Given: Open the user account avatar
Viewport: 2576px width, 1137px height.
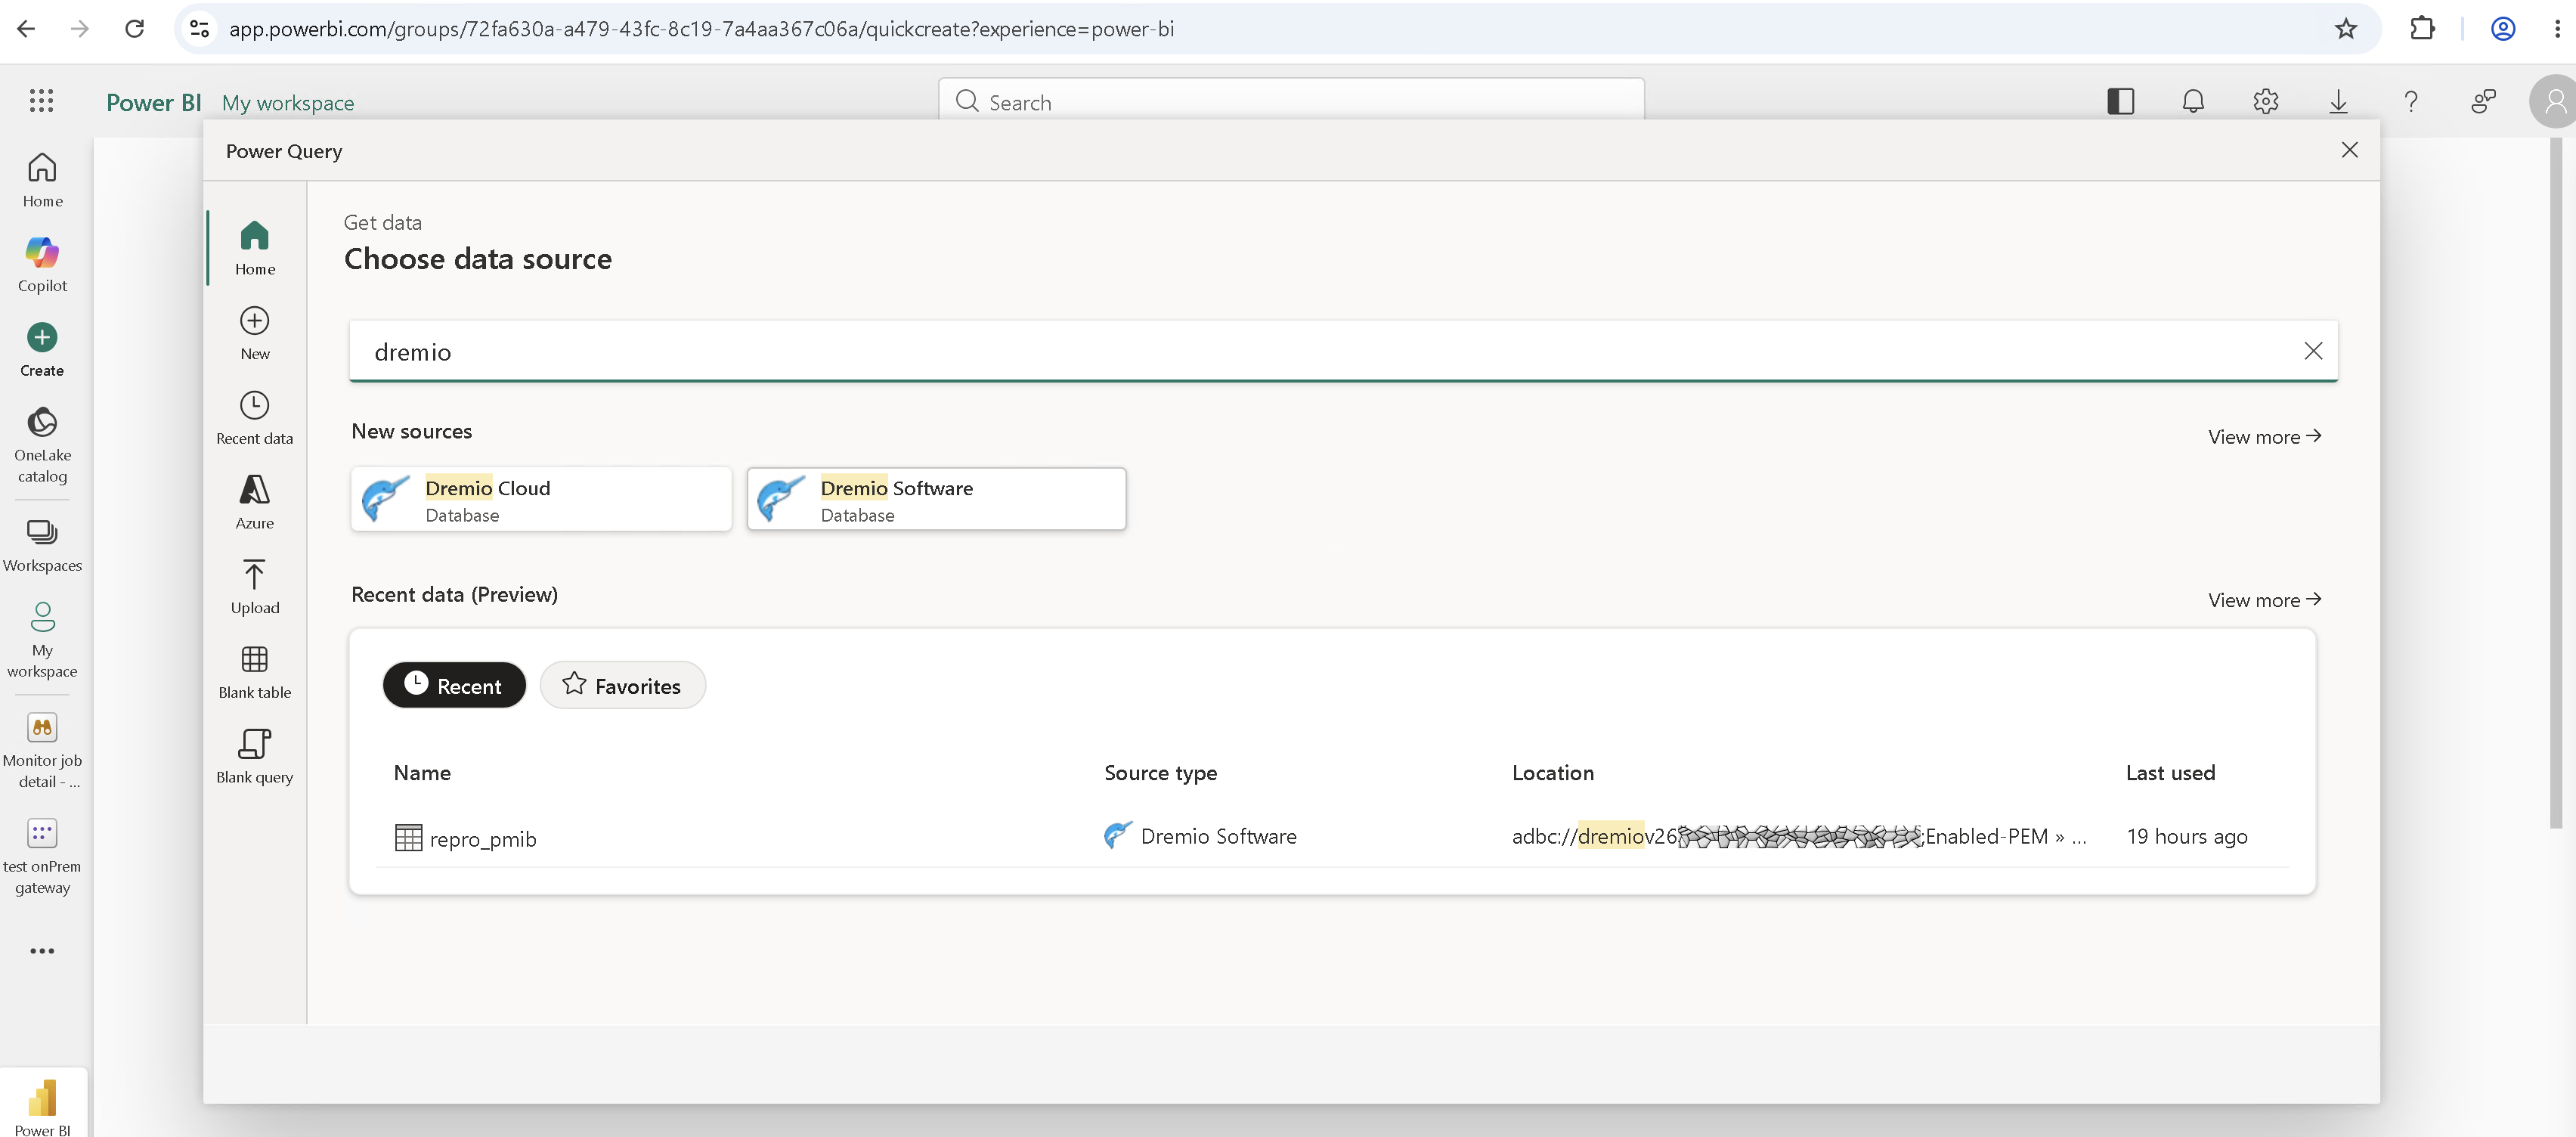Looking at the screenshot, I should pyautogui.click(x=2553, y=101).
